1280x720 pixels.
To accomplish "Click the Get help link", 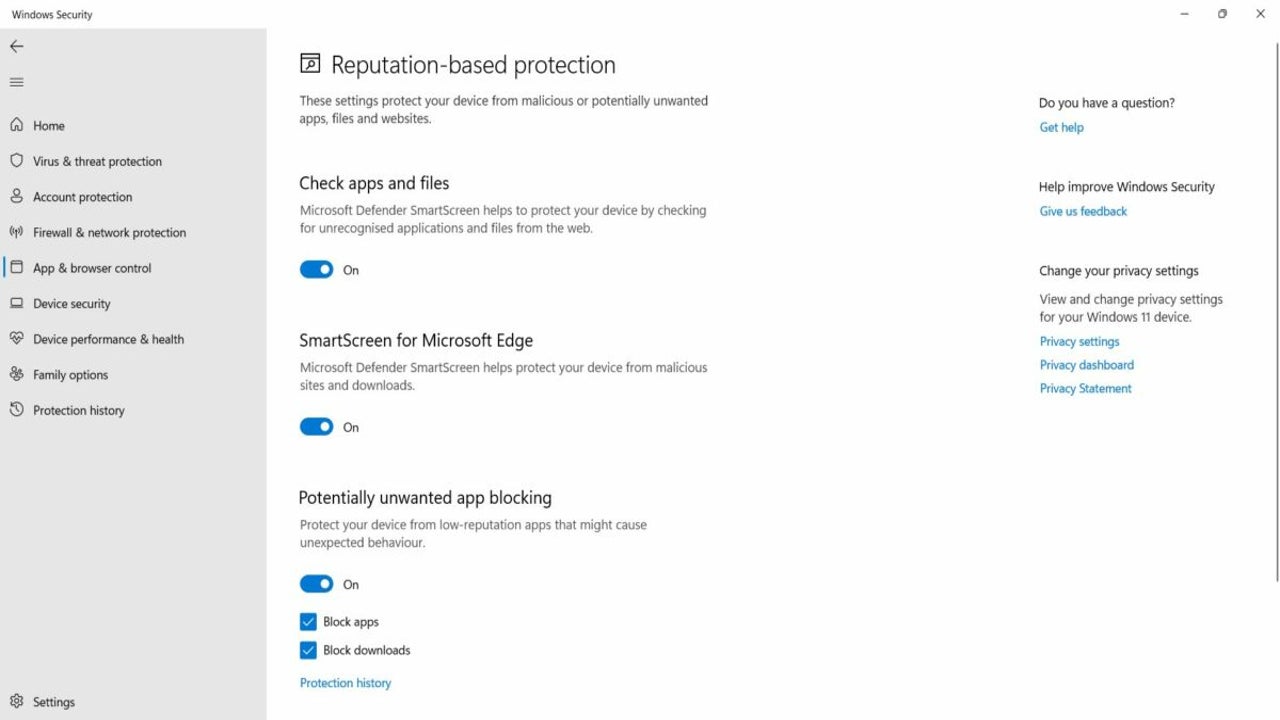I will point(1061,127).
